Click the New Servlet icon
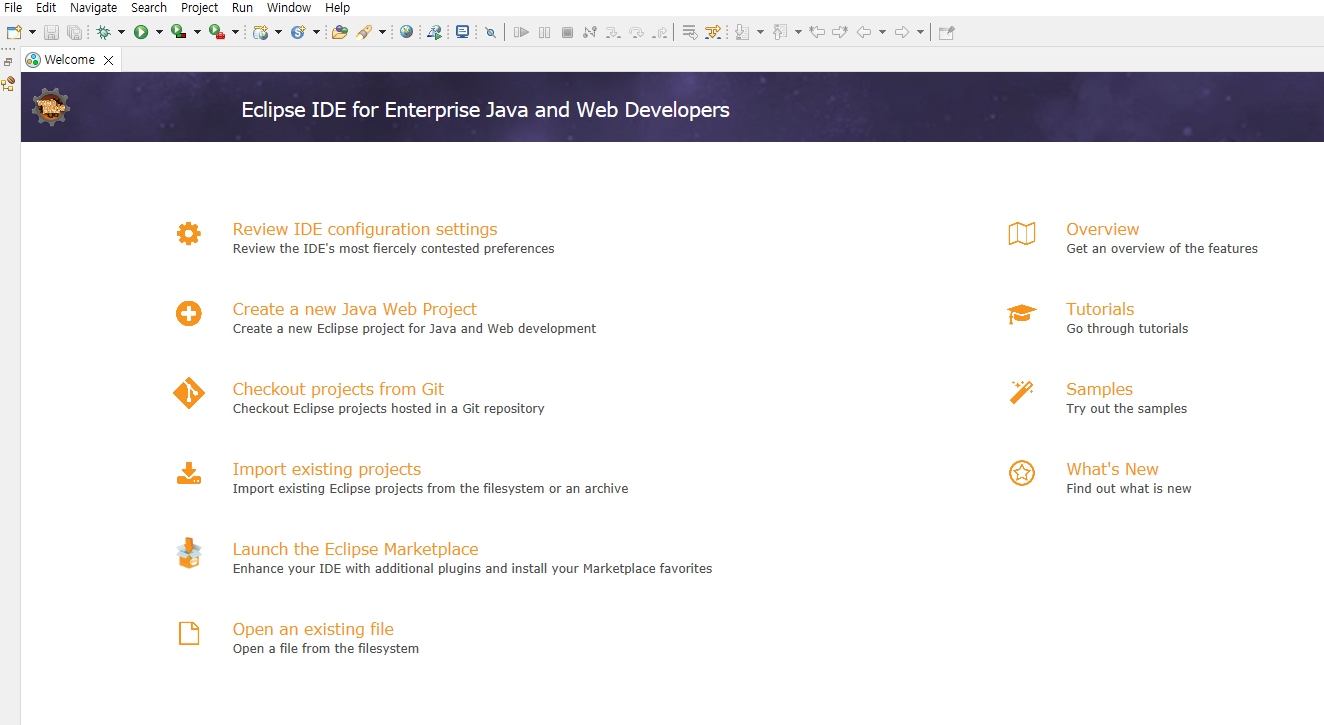Image resolution: width=1324 pixels, height=725 pixels. click(298, 32)
